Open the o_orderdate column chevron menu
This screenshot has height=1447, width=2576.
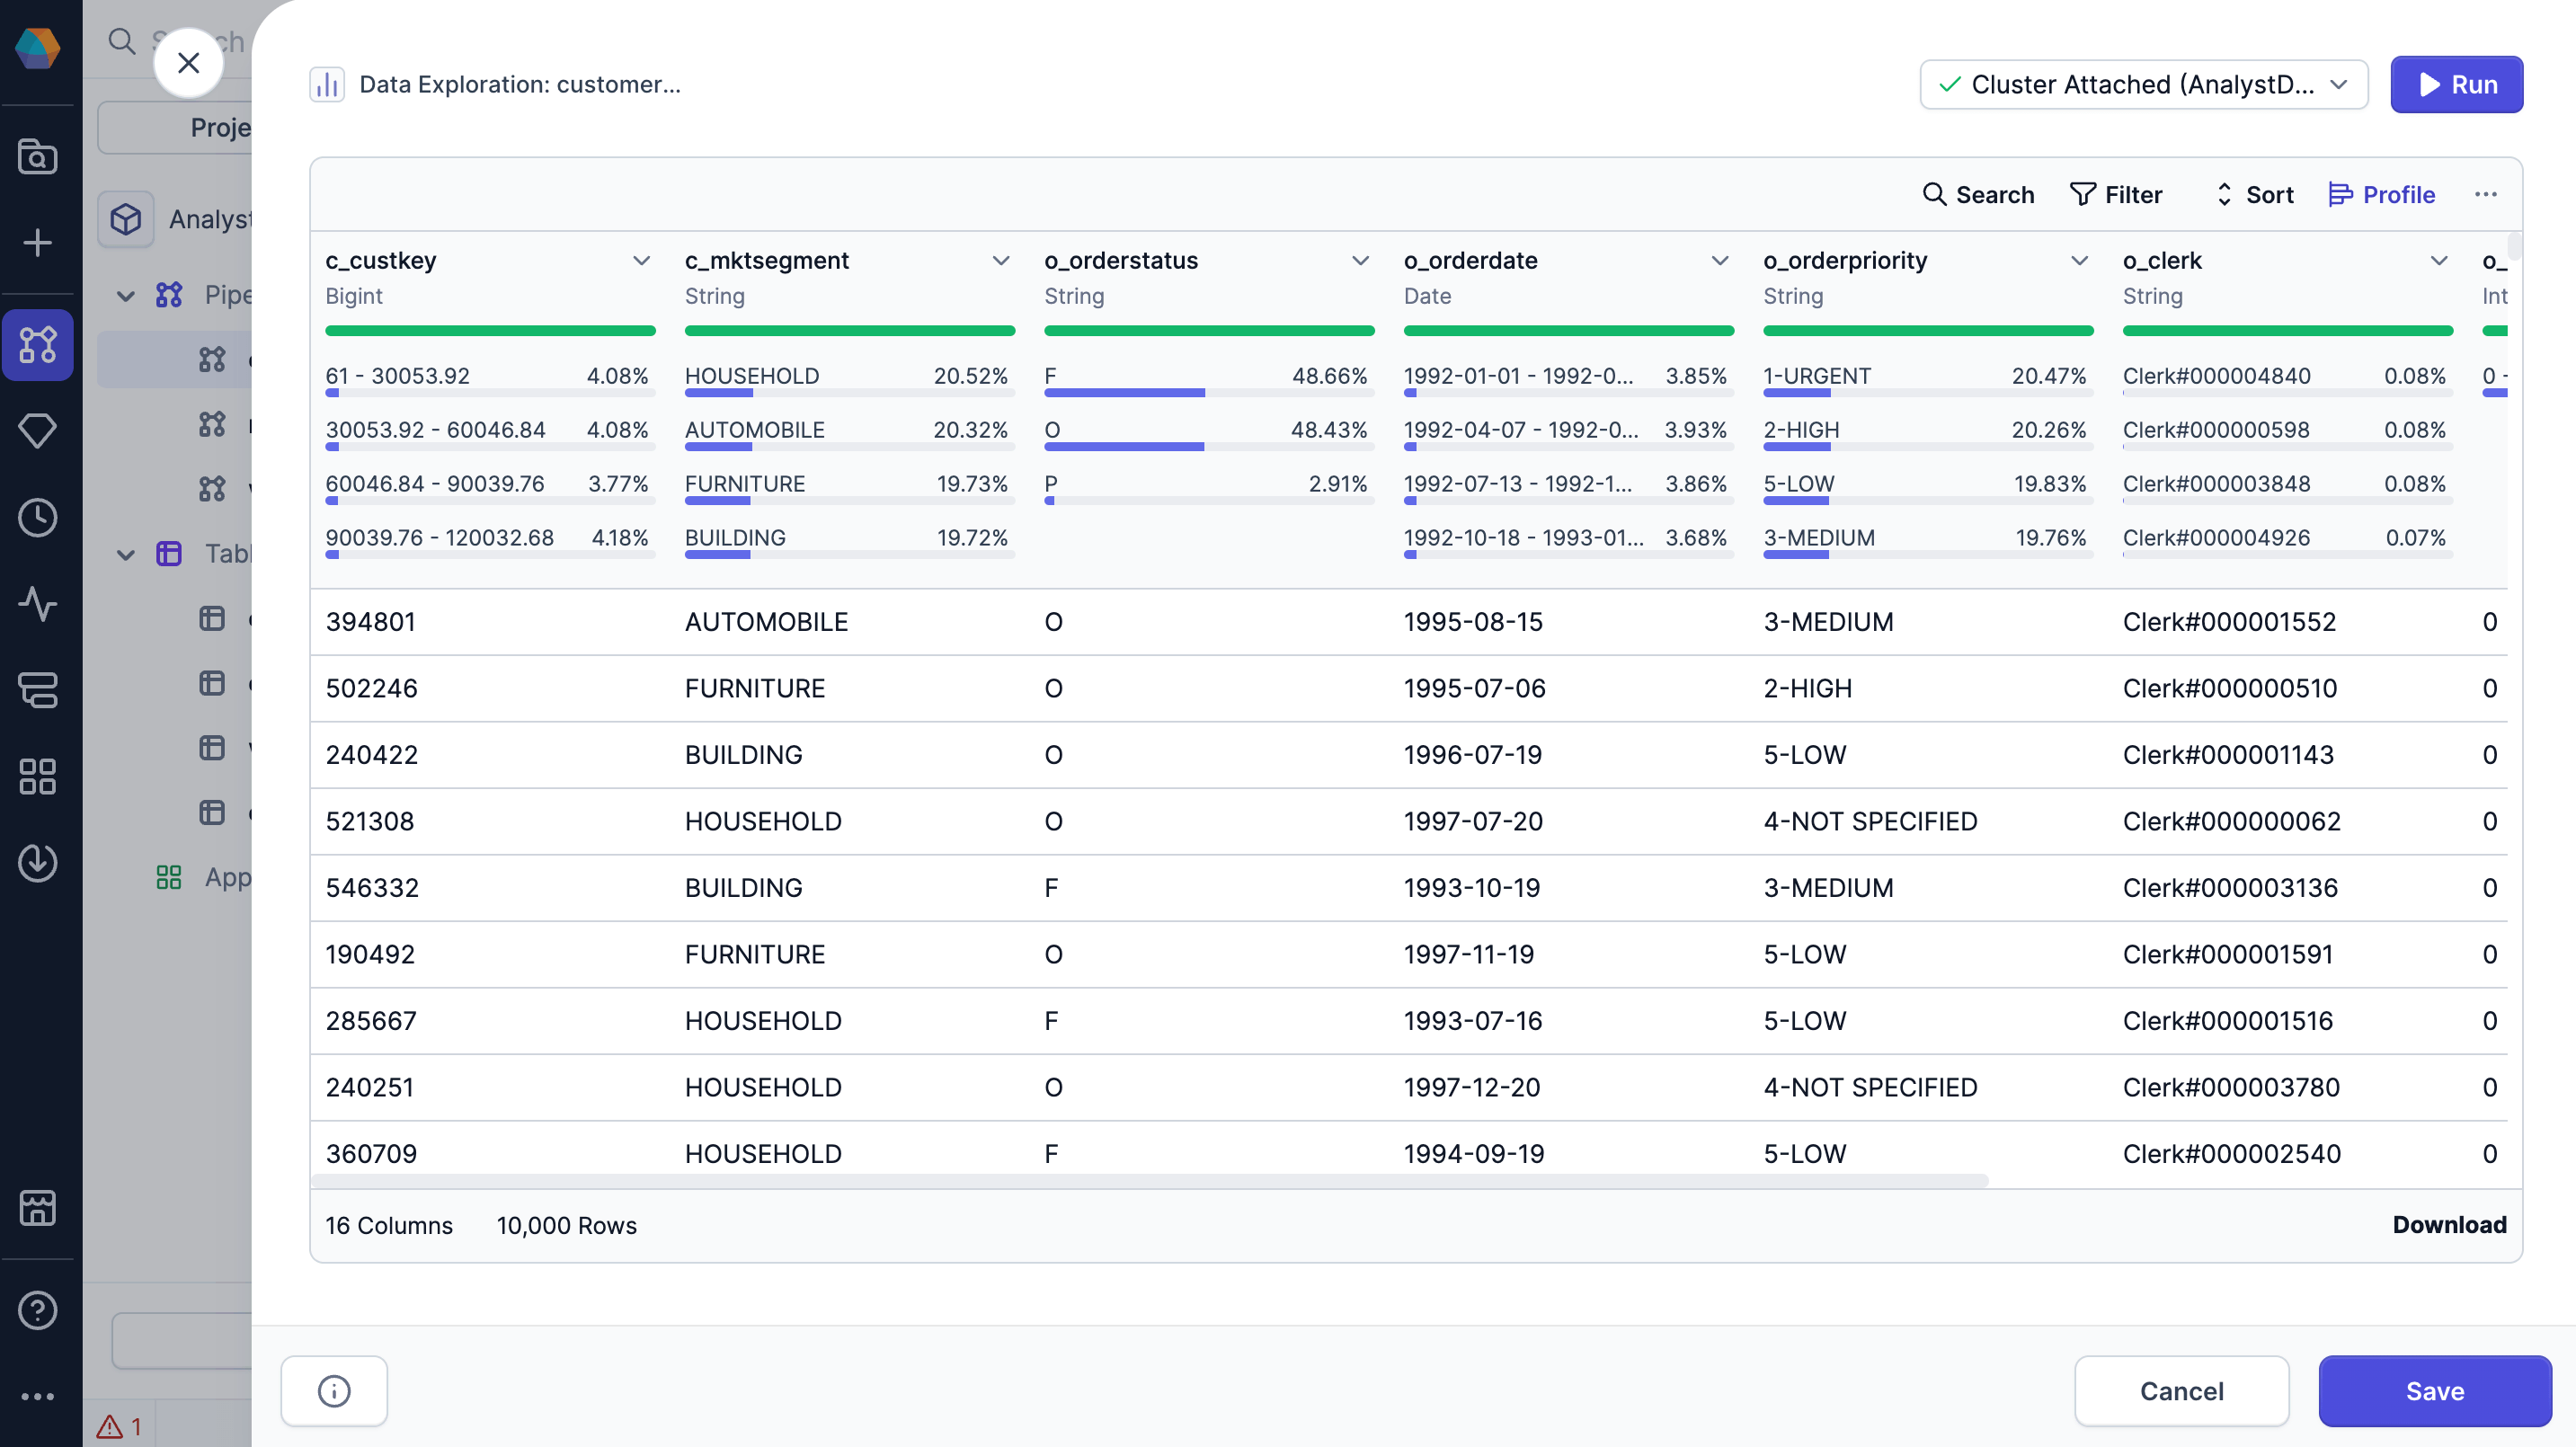[1719, 260]
